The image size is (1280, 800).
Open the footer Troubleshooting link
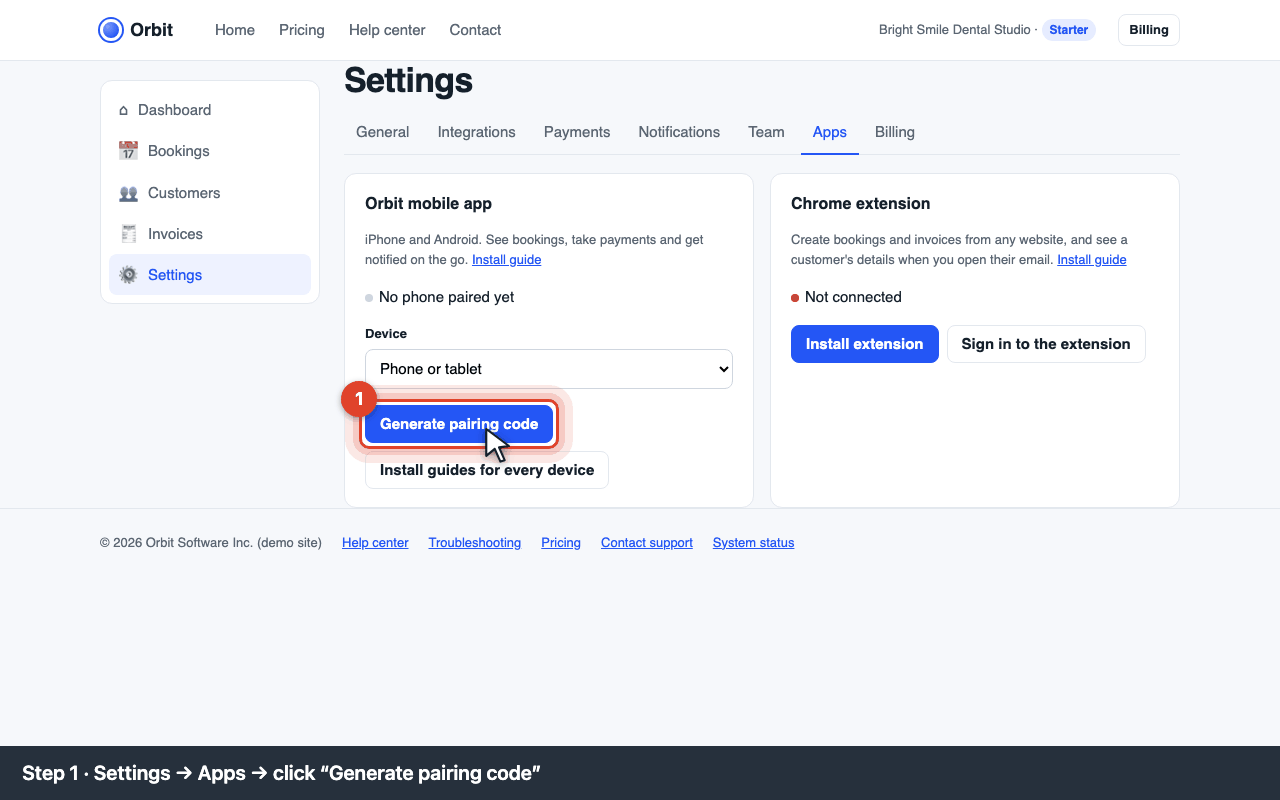tap(475, 543)
